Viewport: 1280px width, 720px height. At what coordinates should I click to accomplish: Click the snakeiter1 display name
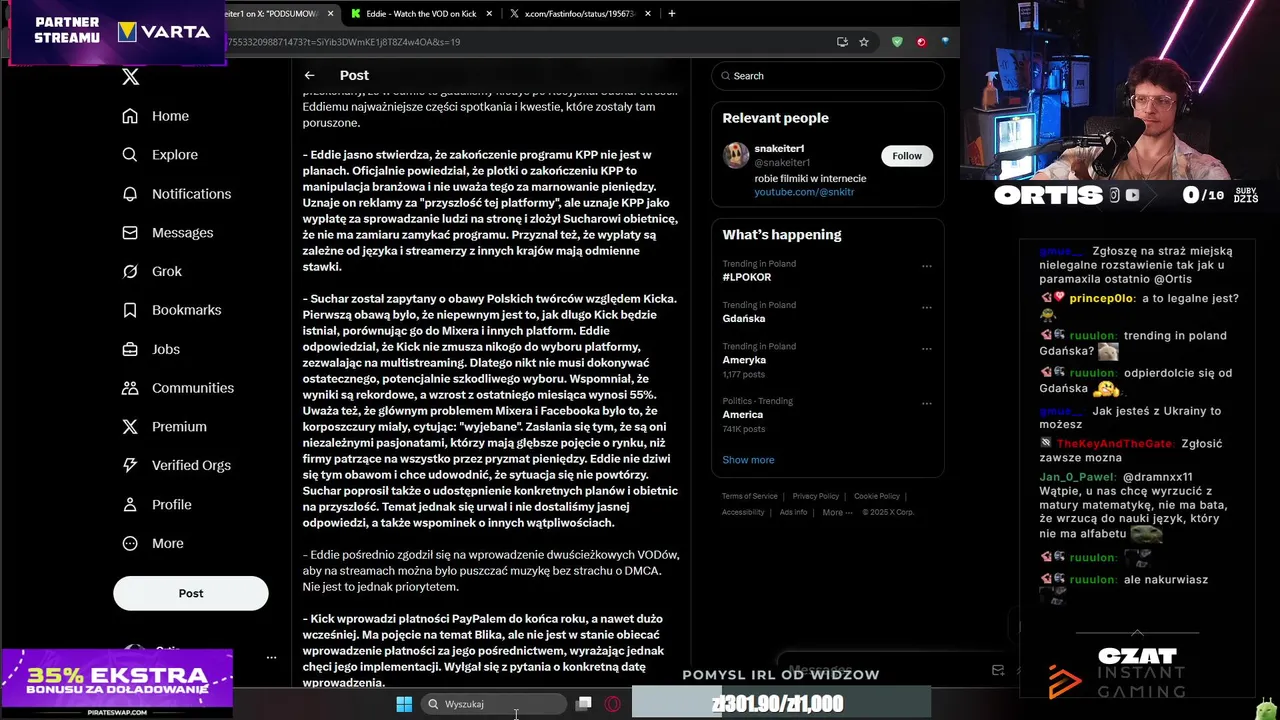[779, 149]
